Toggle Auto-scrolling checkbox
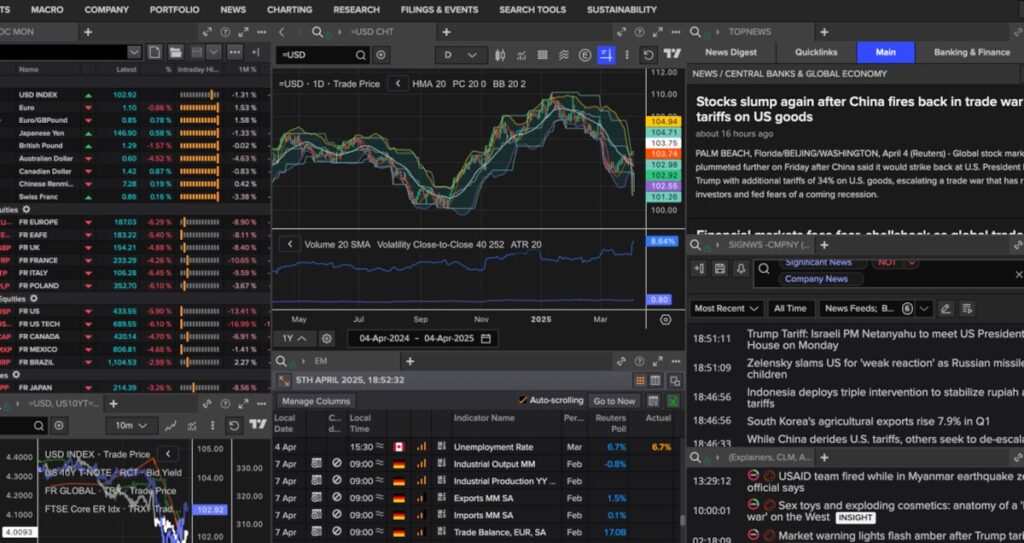This screenshot has height=543, width=1024. (x=522, y=400)
